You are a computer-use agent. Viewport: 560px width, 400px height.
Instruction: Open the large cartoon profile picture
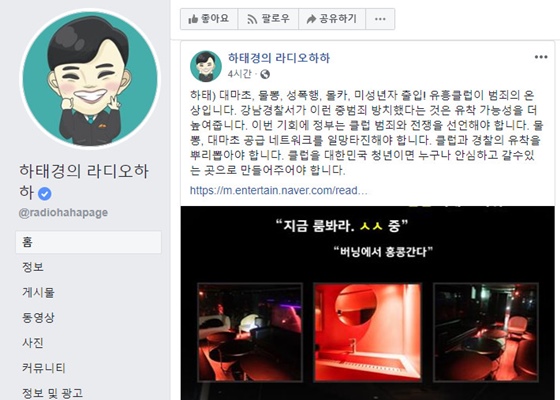(90, 79)
